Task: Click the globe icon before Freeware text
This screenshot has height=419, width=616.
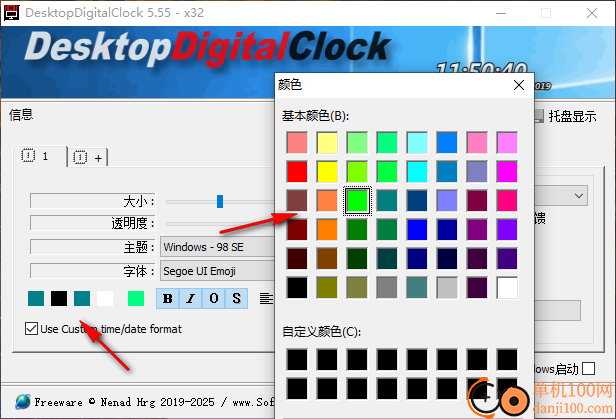Action: 23,402
